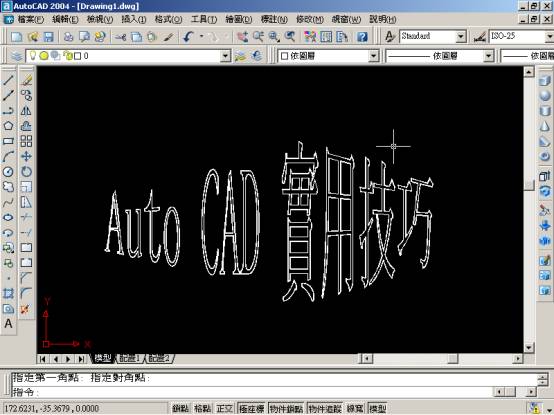Toggle 極座標 polar tracking in status bar
This screenshot has width=554, height=415.
(252, 409)
